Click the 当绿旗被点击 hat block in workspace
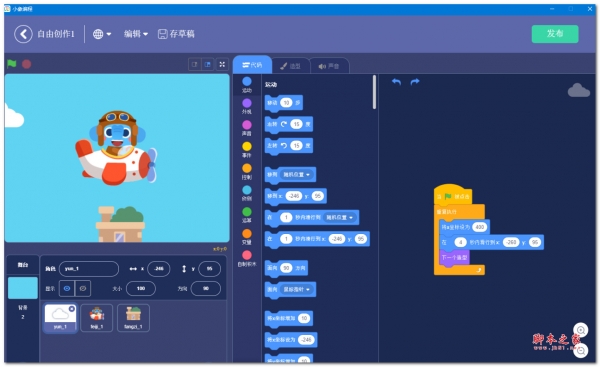Viewport: 600px width, 367px height. (x=453, y=196)
